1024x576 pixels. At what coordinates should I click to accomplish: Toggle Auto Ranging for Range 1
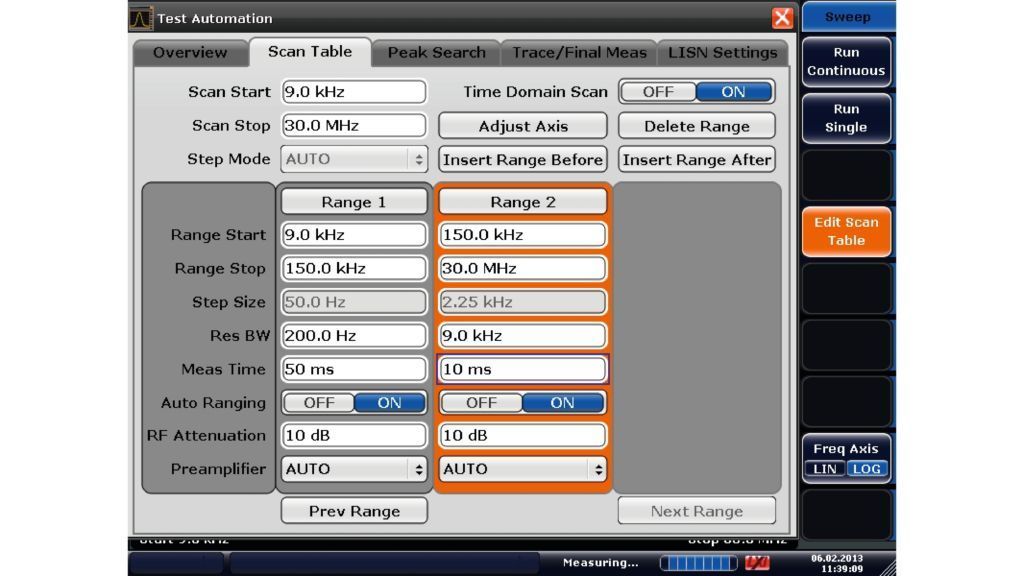(x=354, y=403)
